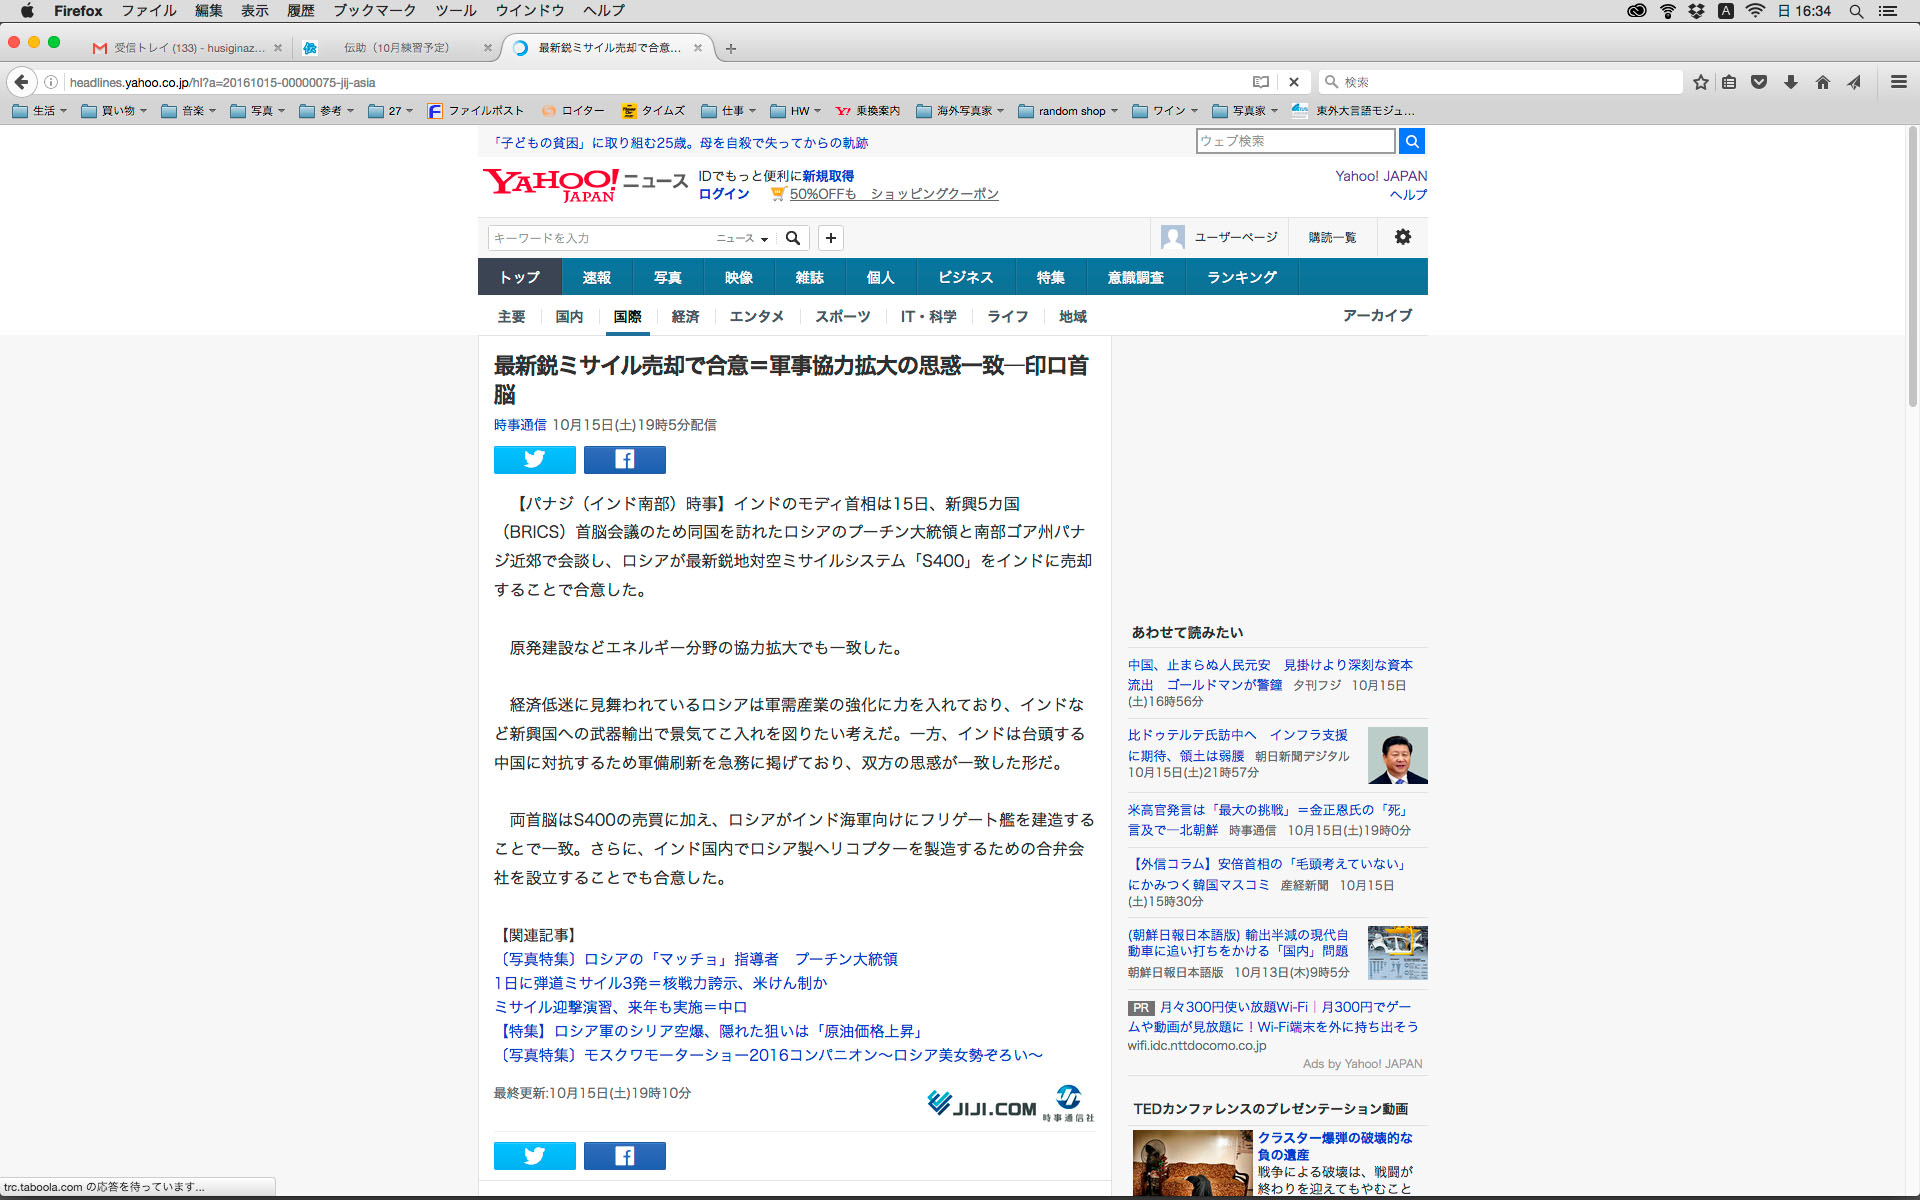Screen dimensions: 1920x1200
Task: Click the top Twitter share button
Action: point(534,459)
